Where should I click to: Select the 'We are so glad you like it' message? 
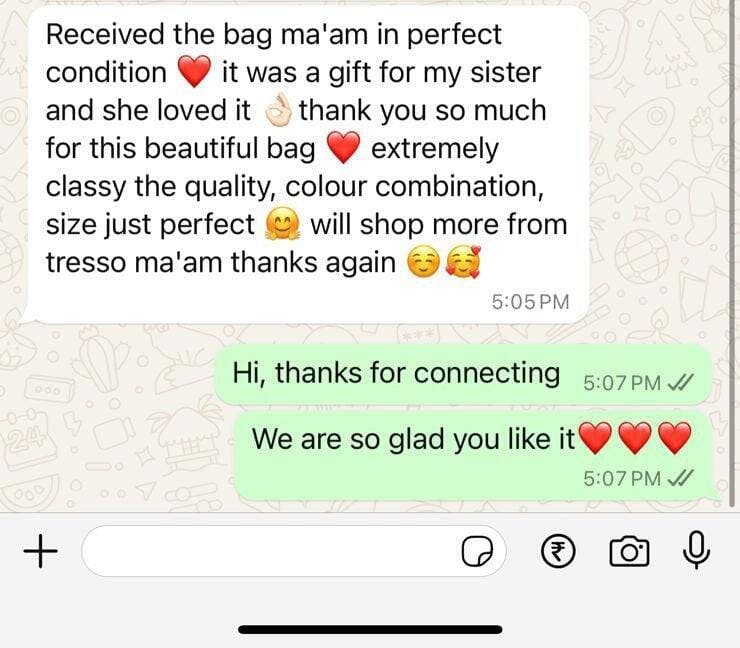477,455
